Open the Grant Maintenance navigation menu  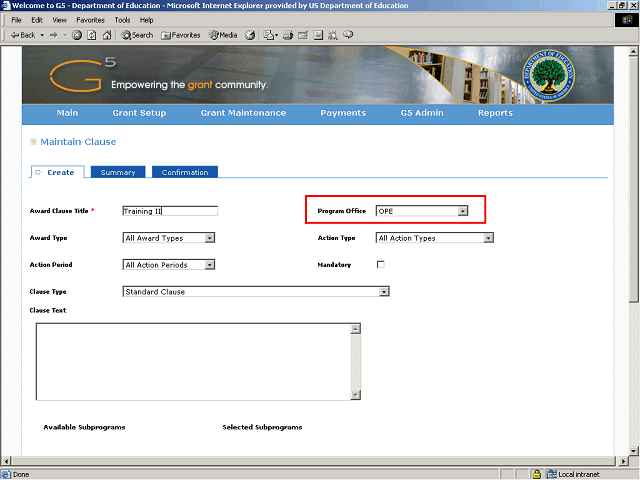click(243, 113)
